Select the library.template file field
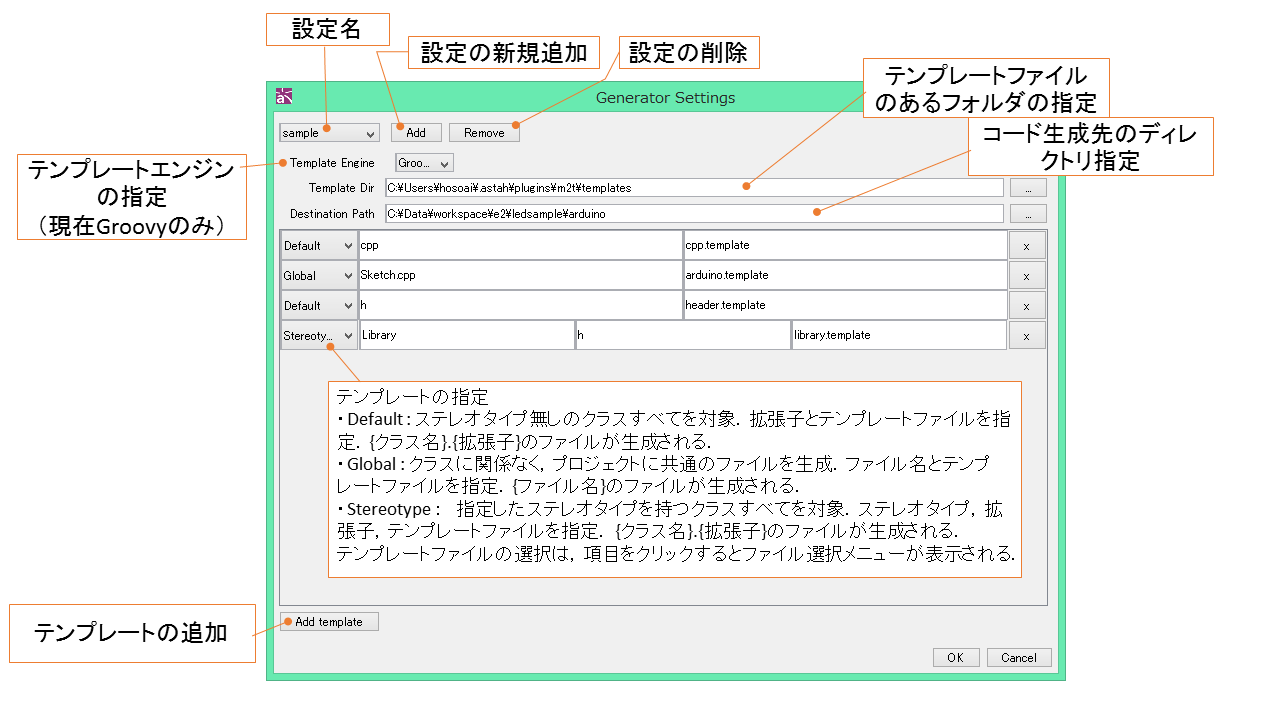The image size is (1280, 720). click(x=899, y=335)
